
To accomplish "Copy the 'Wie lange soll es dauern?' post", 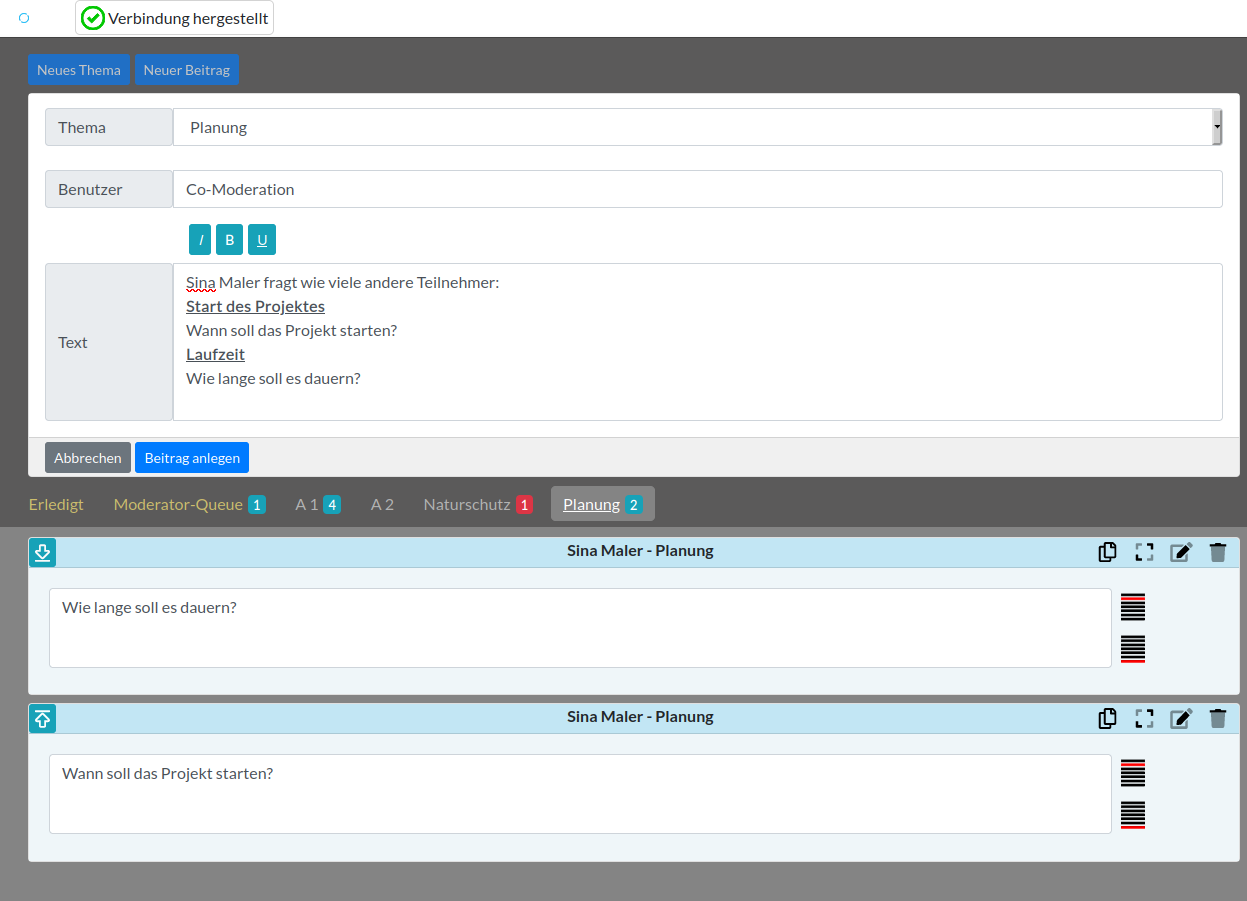I will (x=1107, y=552).
